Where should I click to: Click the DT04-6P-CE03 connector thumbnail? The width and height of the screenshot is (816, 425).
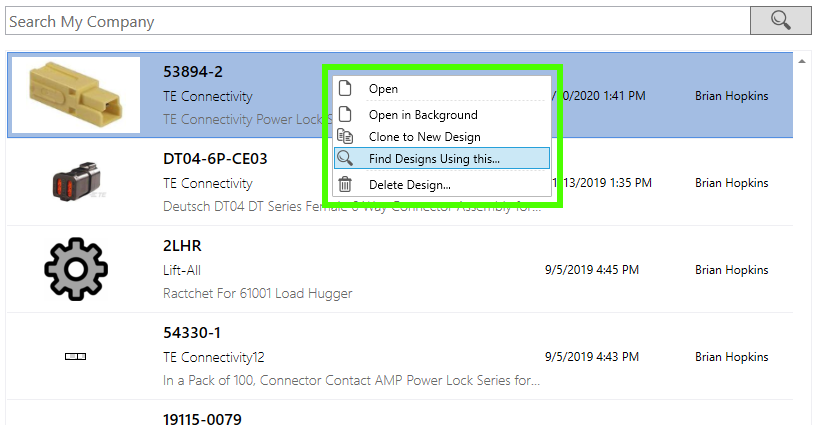tap(79, 182)
